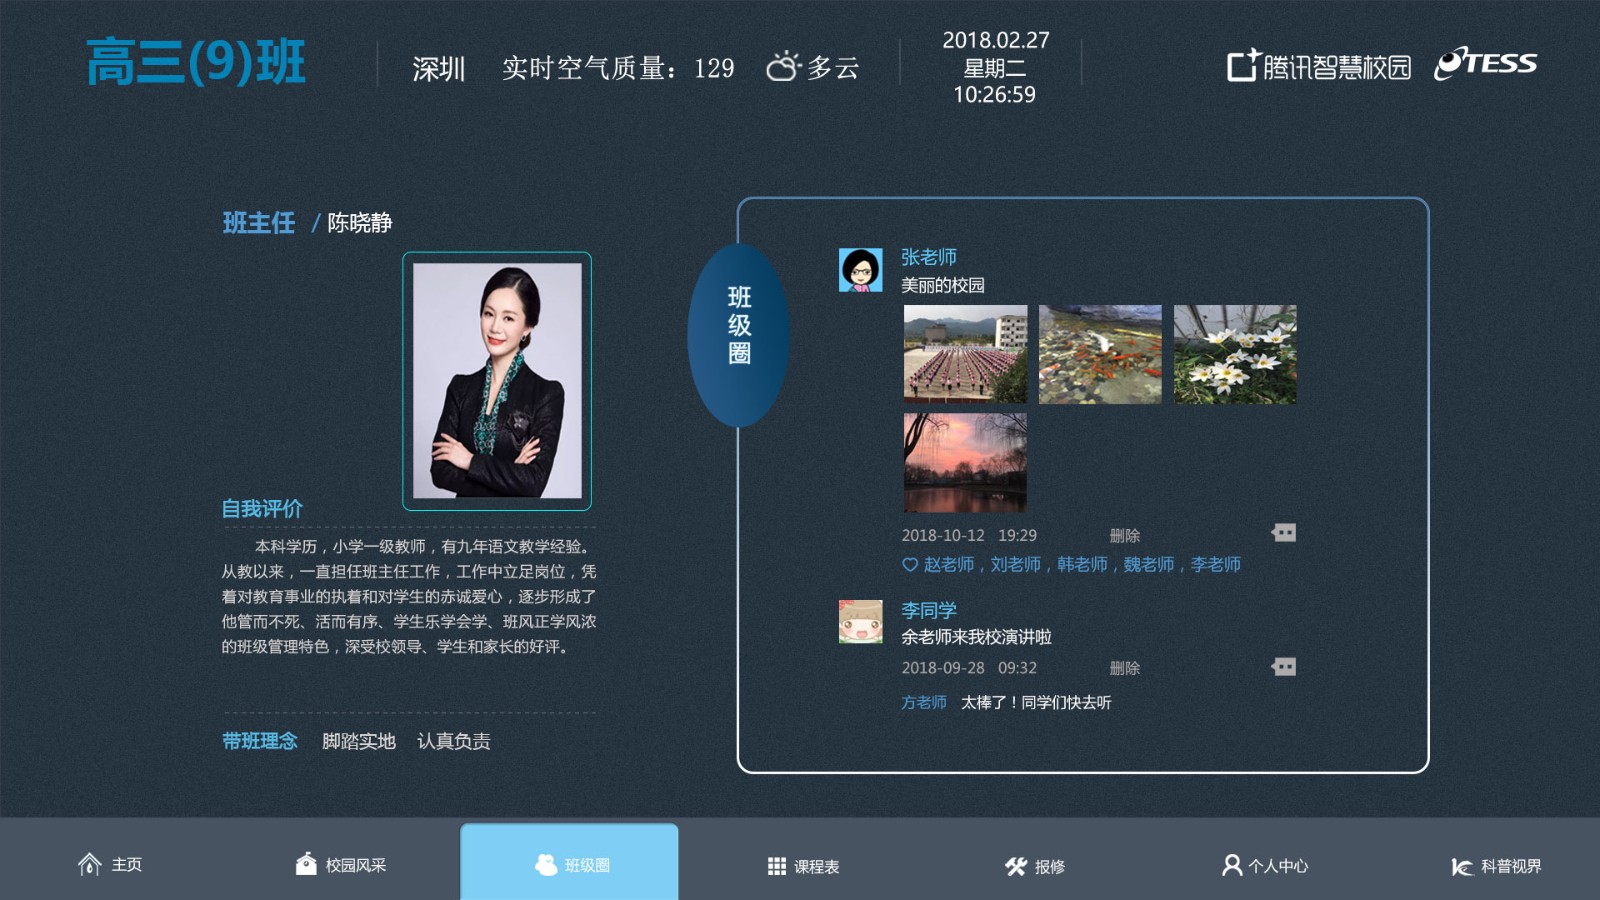Open 科普视界 tab
This screenshot has height=900, width=1600.
[1496, 866]
